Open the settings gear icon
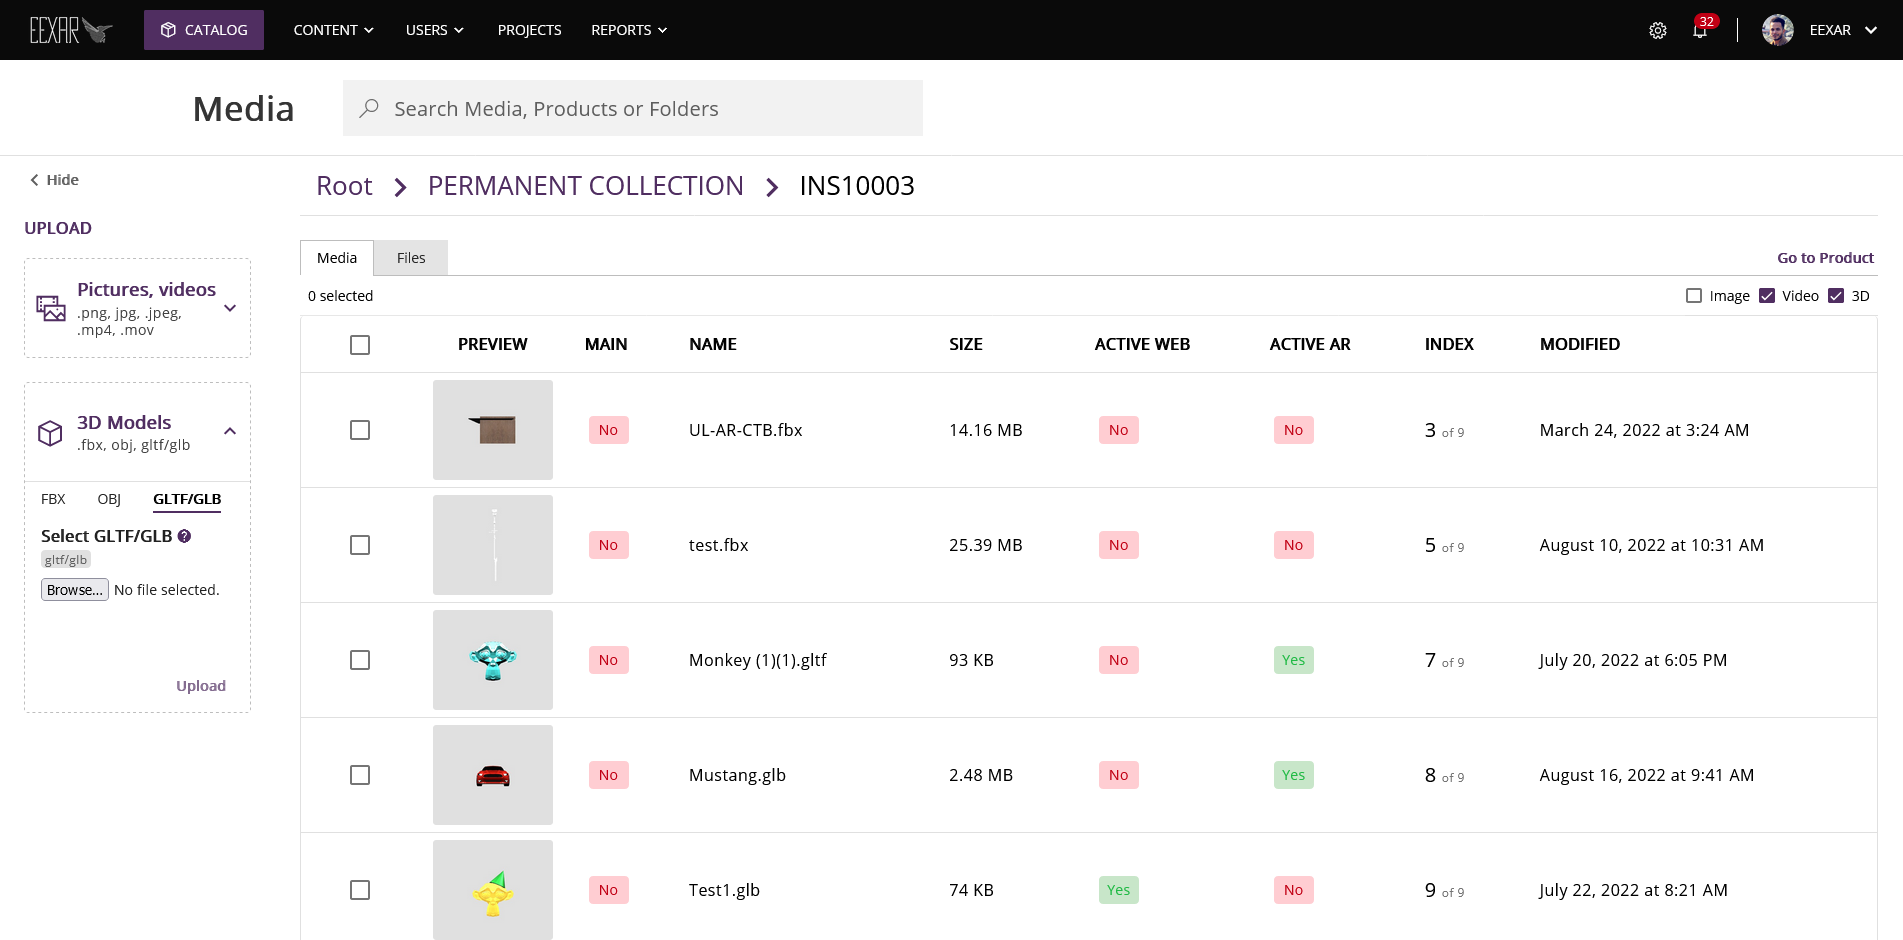The width and height of the screenshot is (1903, 940). pos(1657,31)
